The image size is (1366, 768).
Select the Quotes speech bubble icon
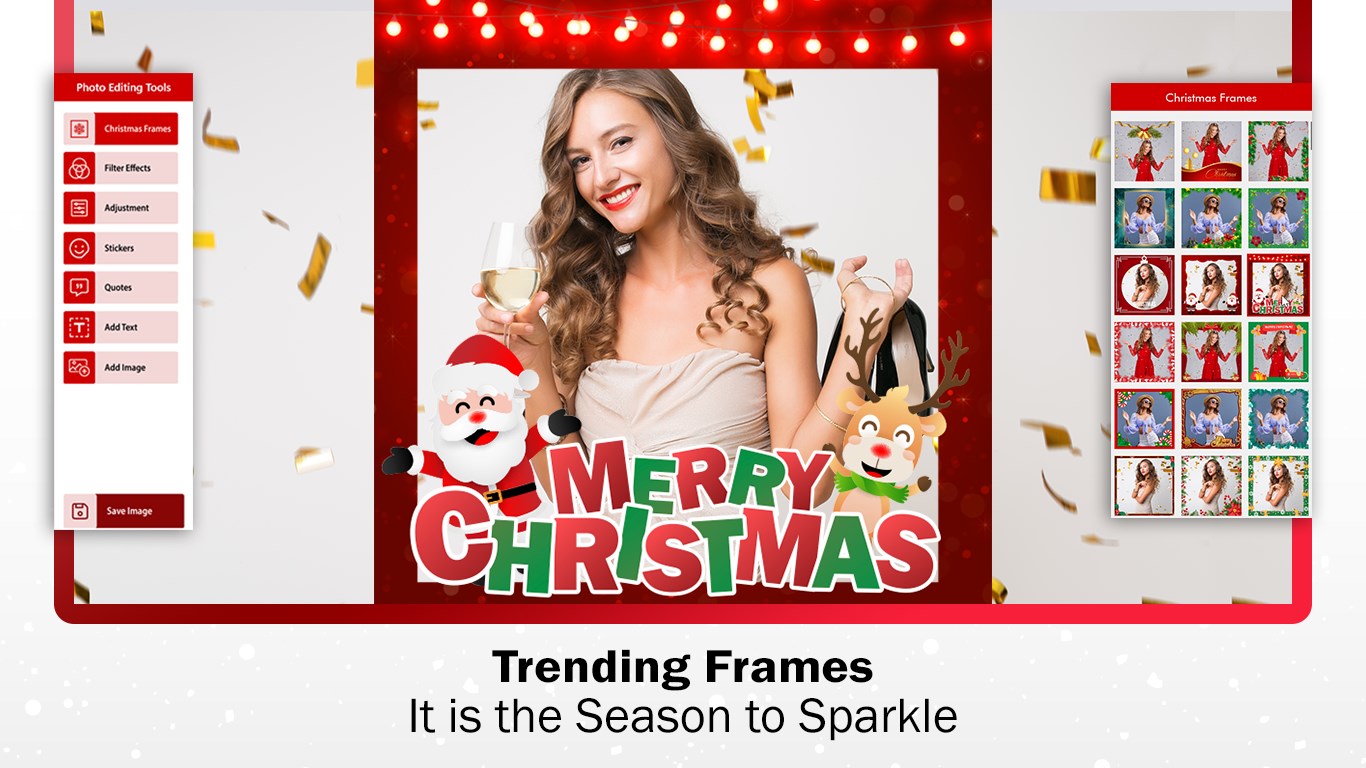[79, 288]
